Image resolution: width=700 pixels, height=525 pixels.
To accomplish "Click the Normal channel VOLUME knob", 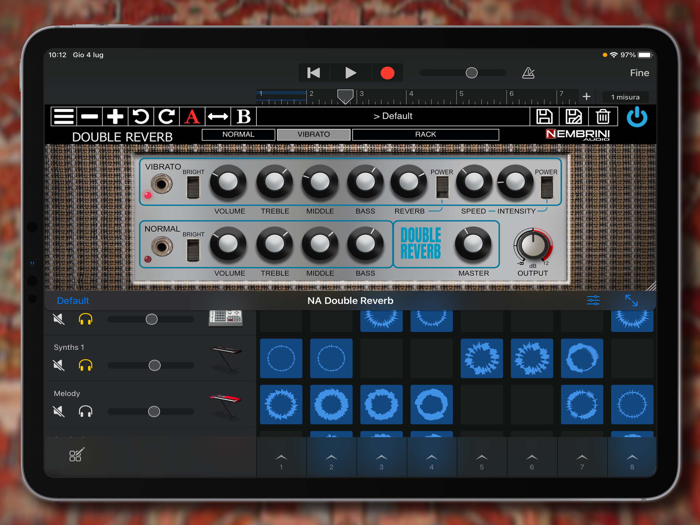I will click(228, 244).
